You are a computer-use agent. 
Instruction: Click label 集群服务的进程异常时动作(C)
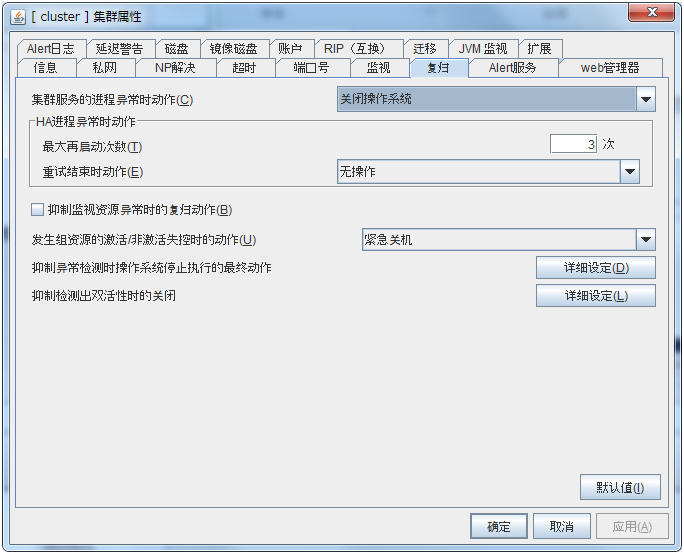[x=112, y=100]
